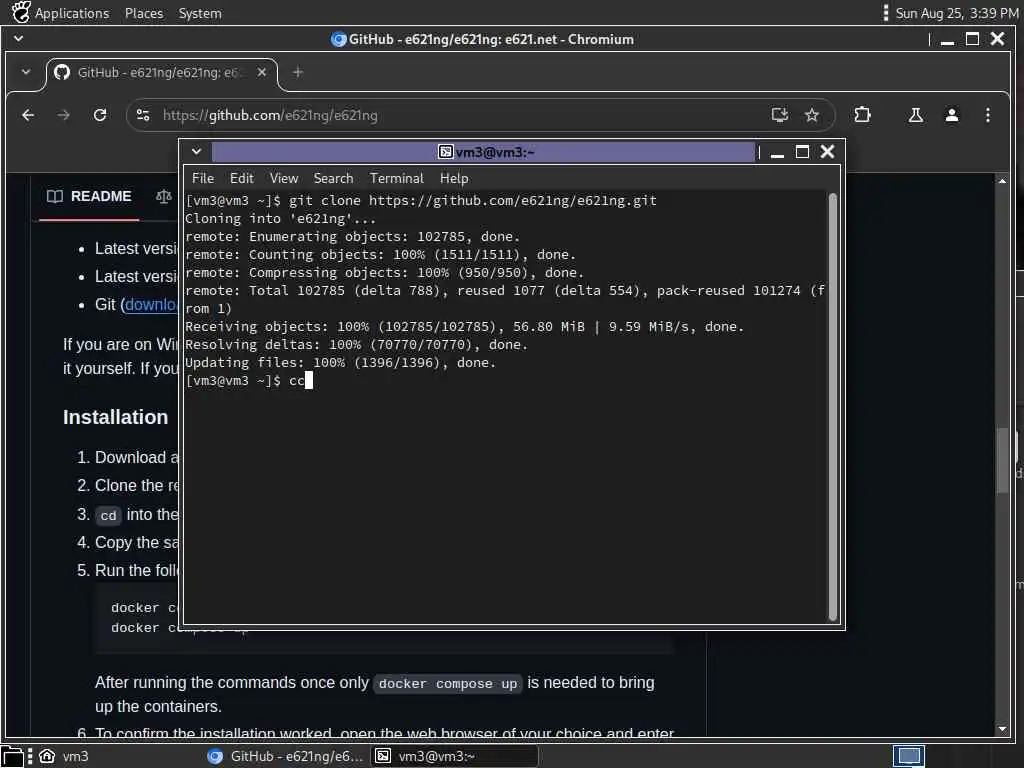
Task: Click the 'docker compose up' inline code
Action: click(x=447, y=684)
